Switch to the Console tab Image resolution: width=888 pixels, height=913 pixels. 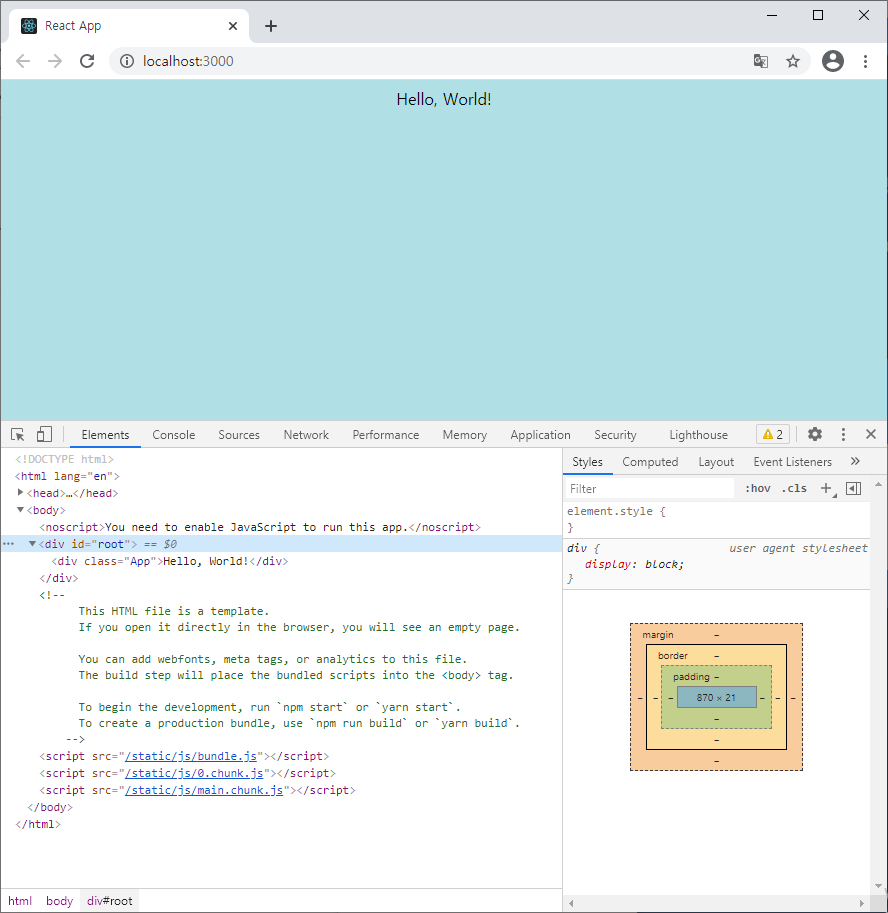tap(174, 435)
